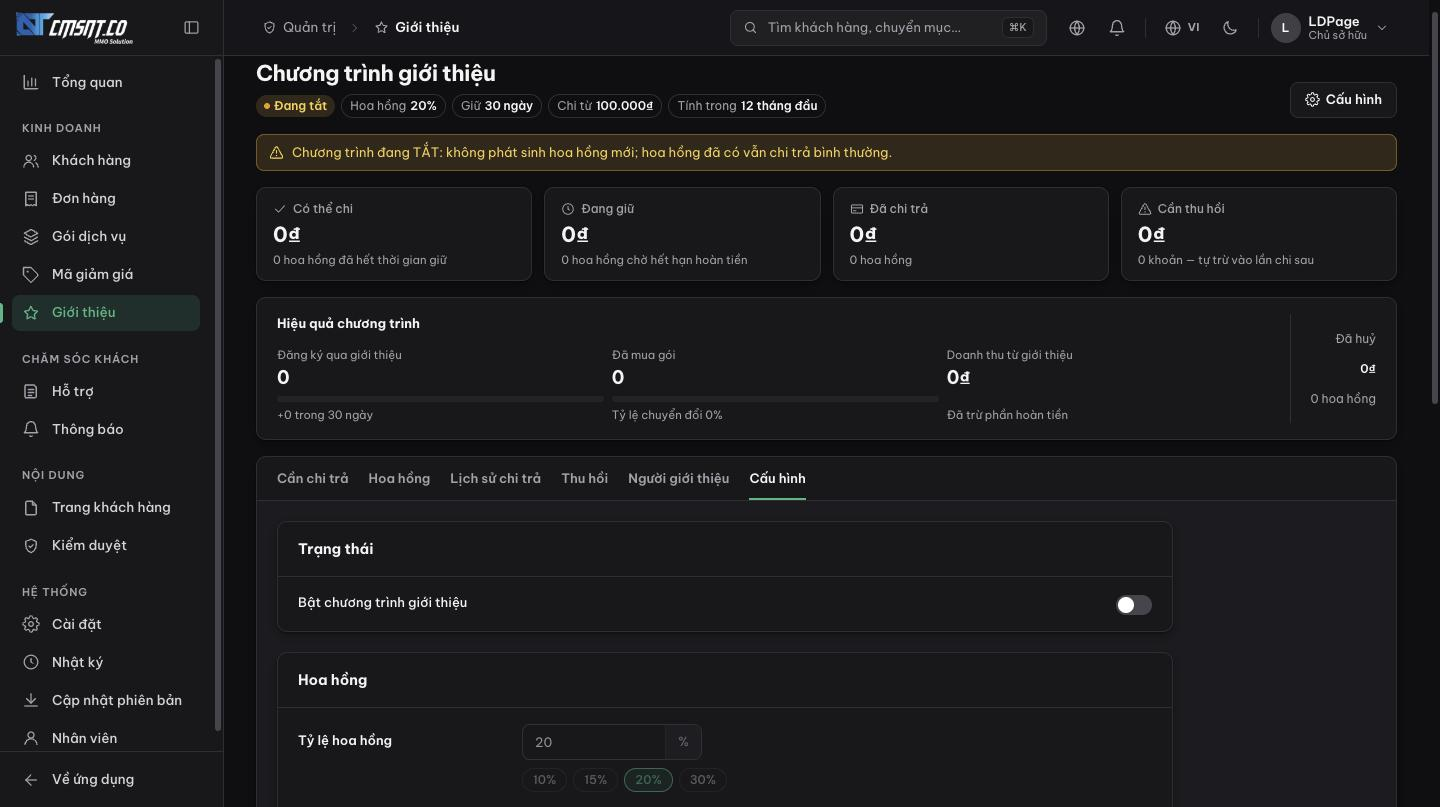Open the VI language selector
Screen dimensions: 1440x807
point(1182,28)
